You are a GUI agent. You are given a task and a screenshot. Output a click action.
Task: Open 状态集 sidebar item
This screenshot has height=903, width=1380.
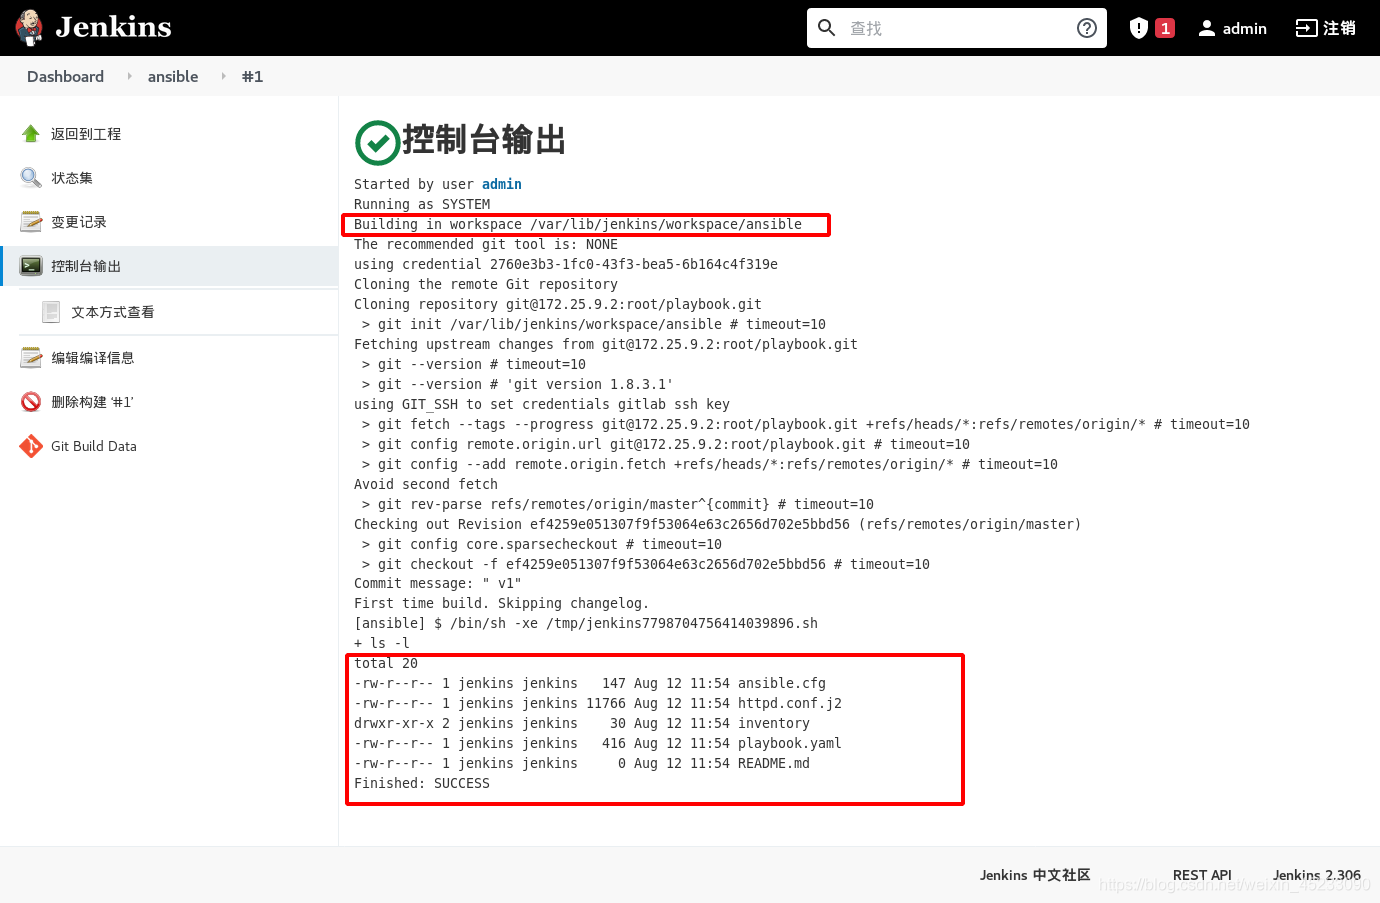pos(72,178)
